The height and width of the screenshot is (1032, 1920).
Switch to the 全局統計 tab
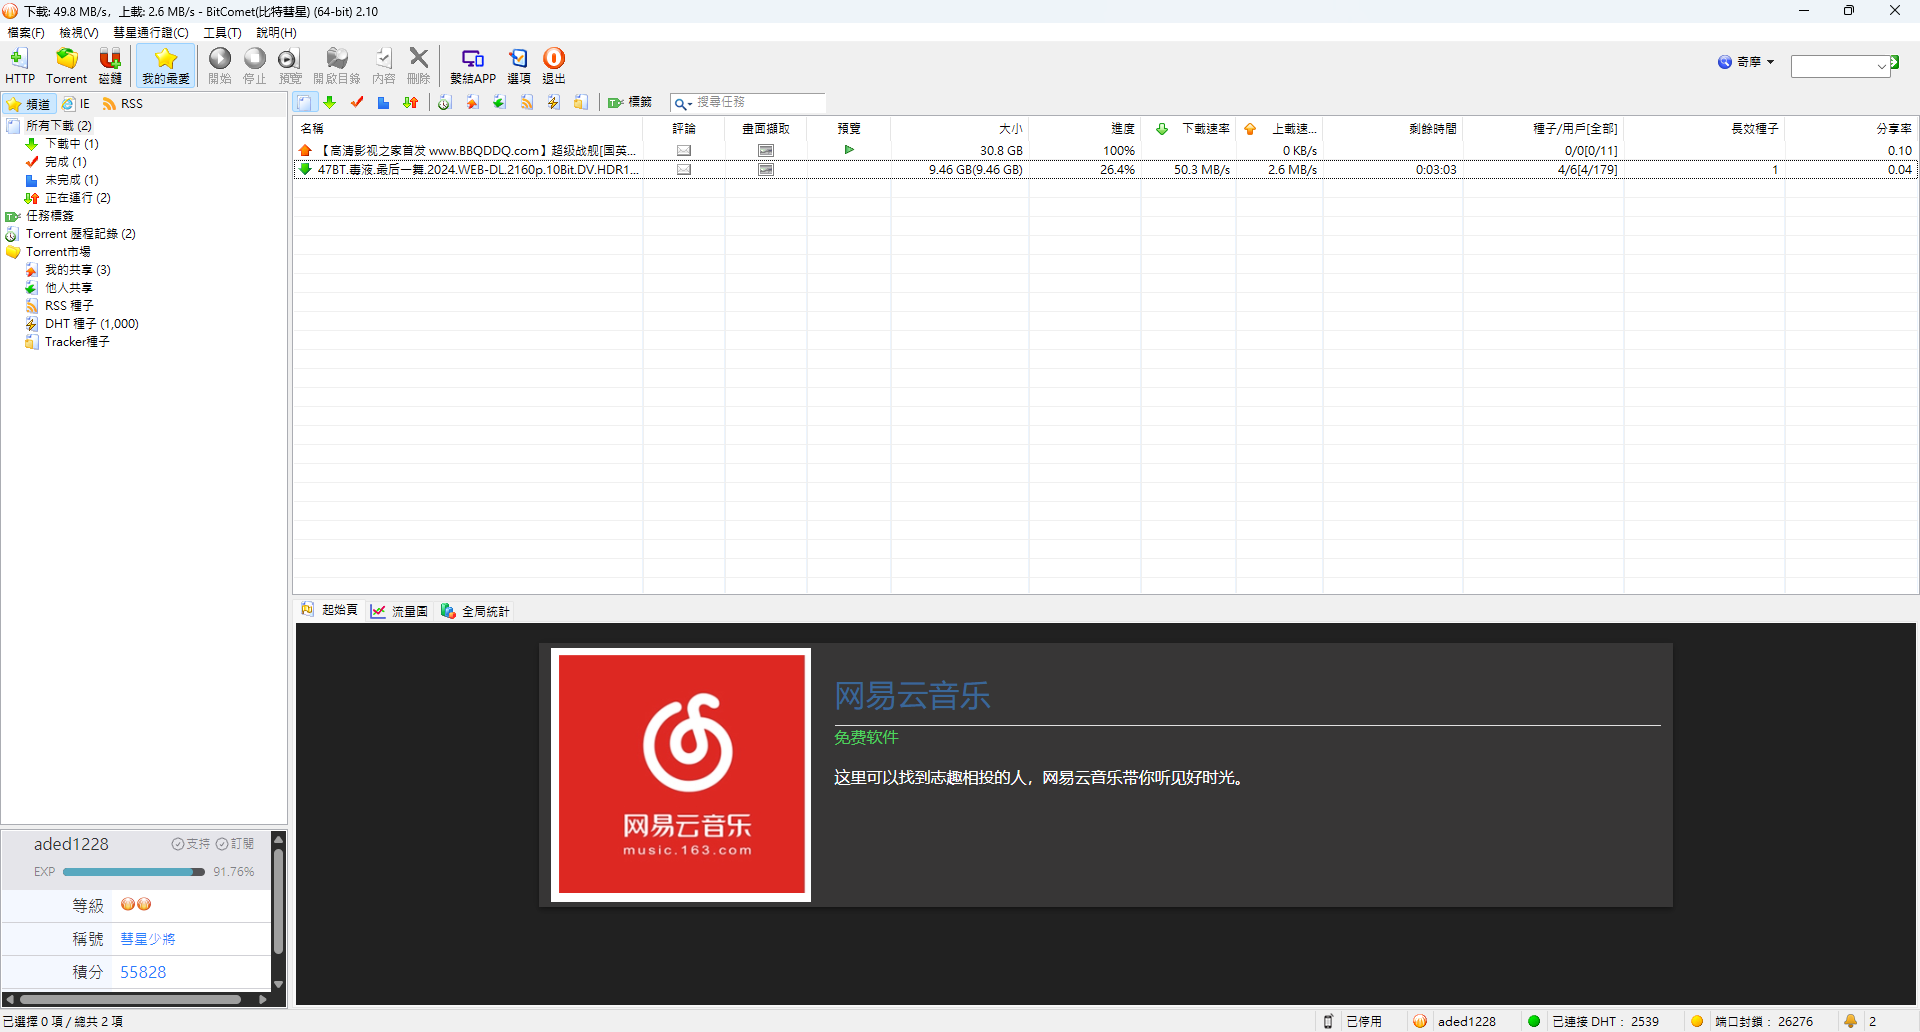475,611
